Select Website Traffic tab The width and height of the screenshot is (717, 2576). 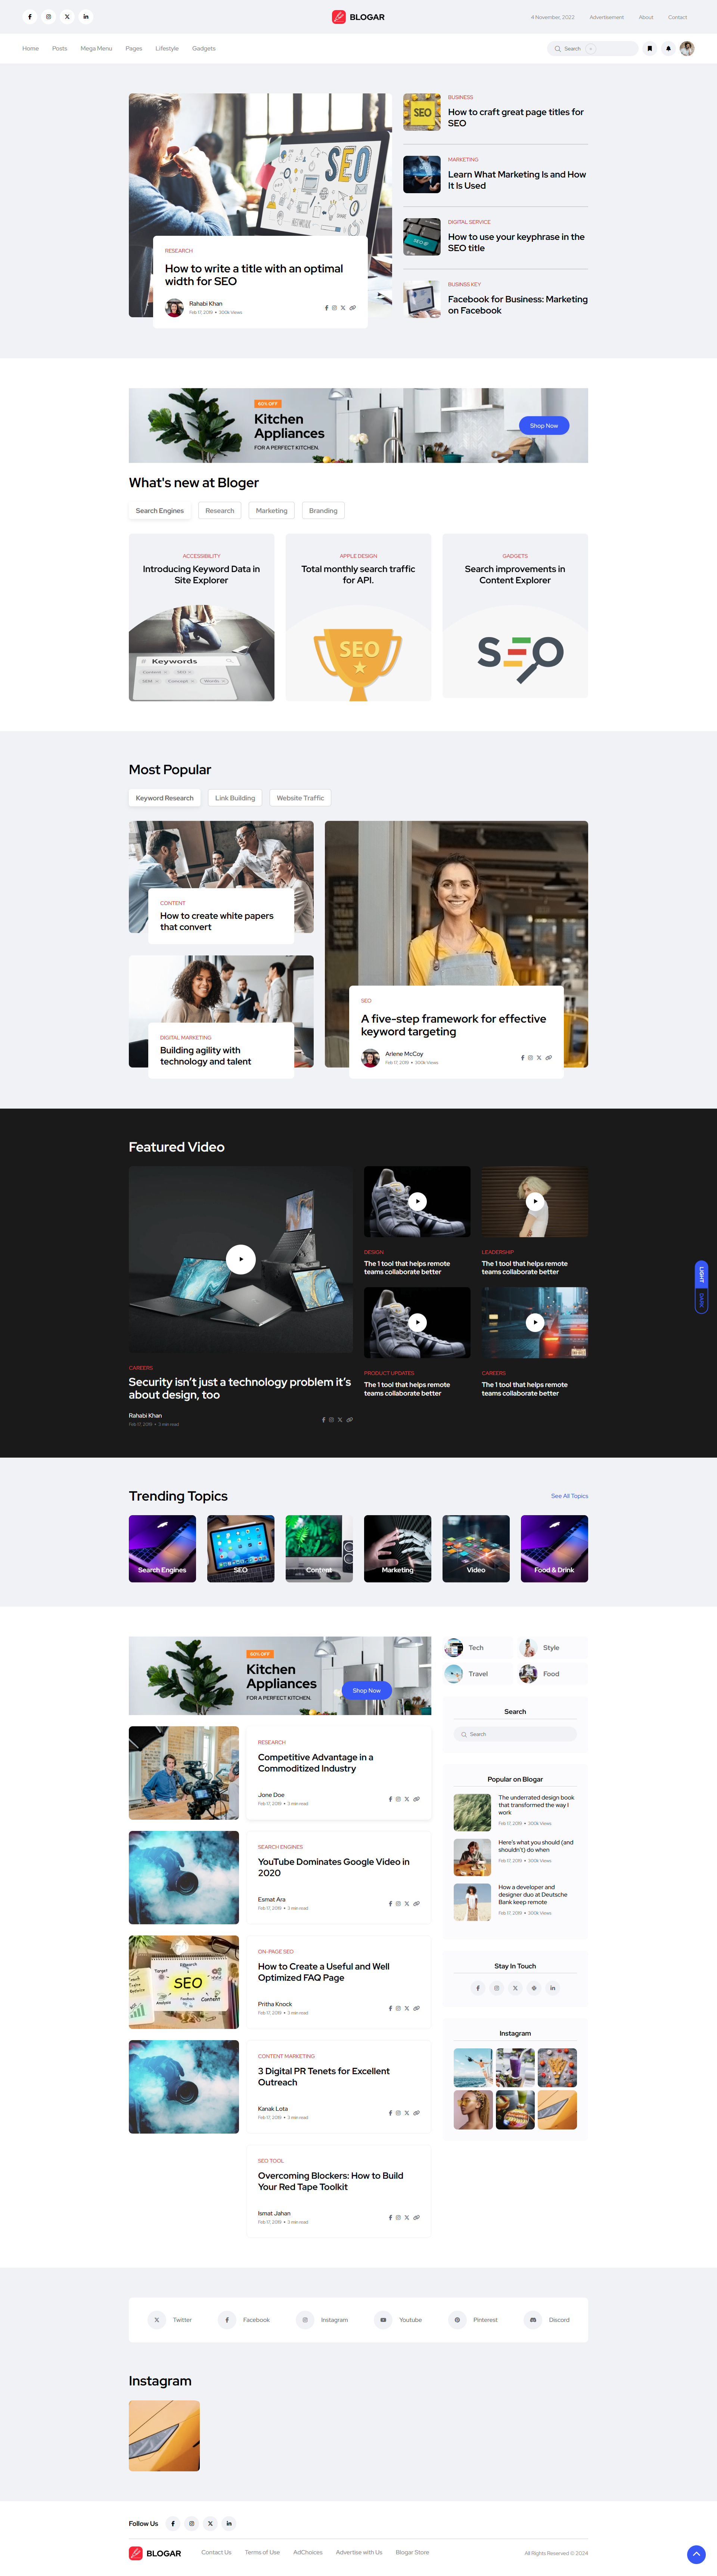tap(300, 798)
